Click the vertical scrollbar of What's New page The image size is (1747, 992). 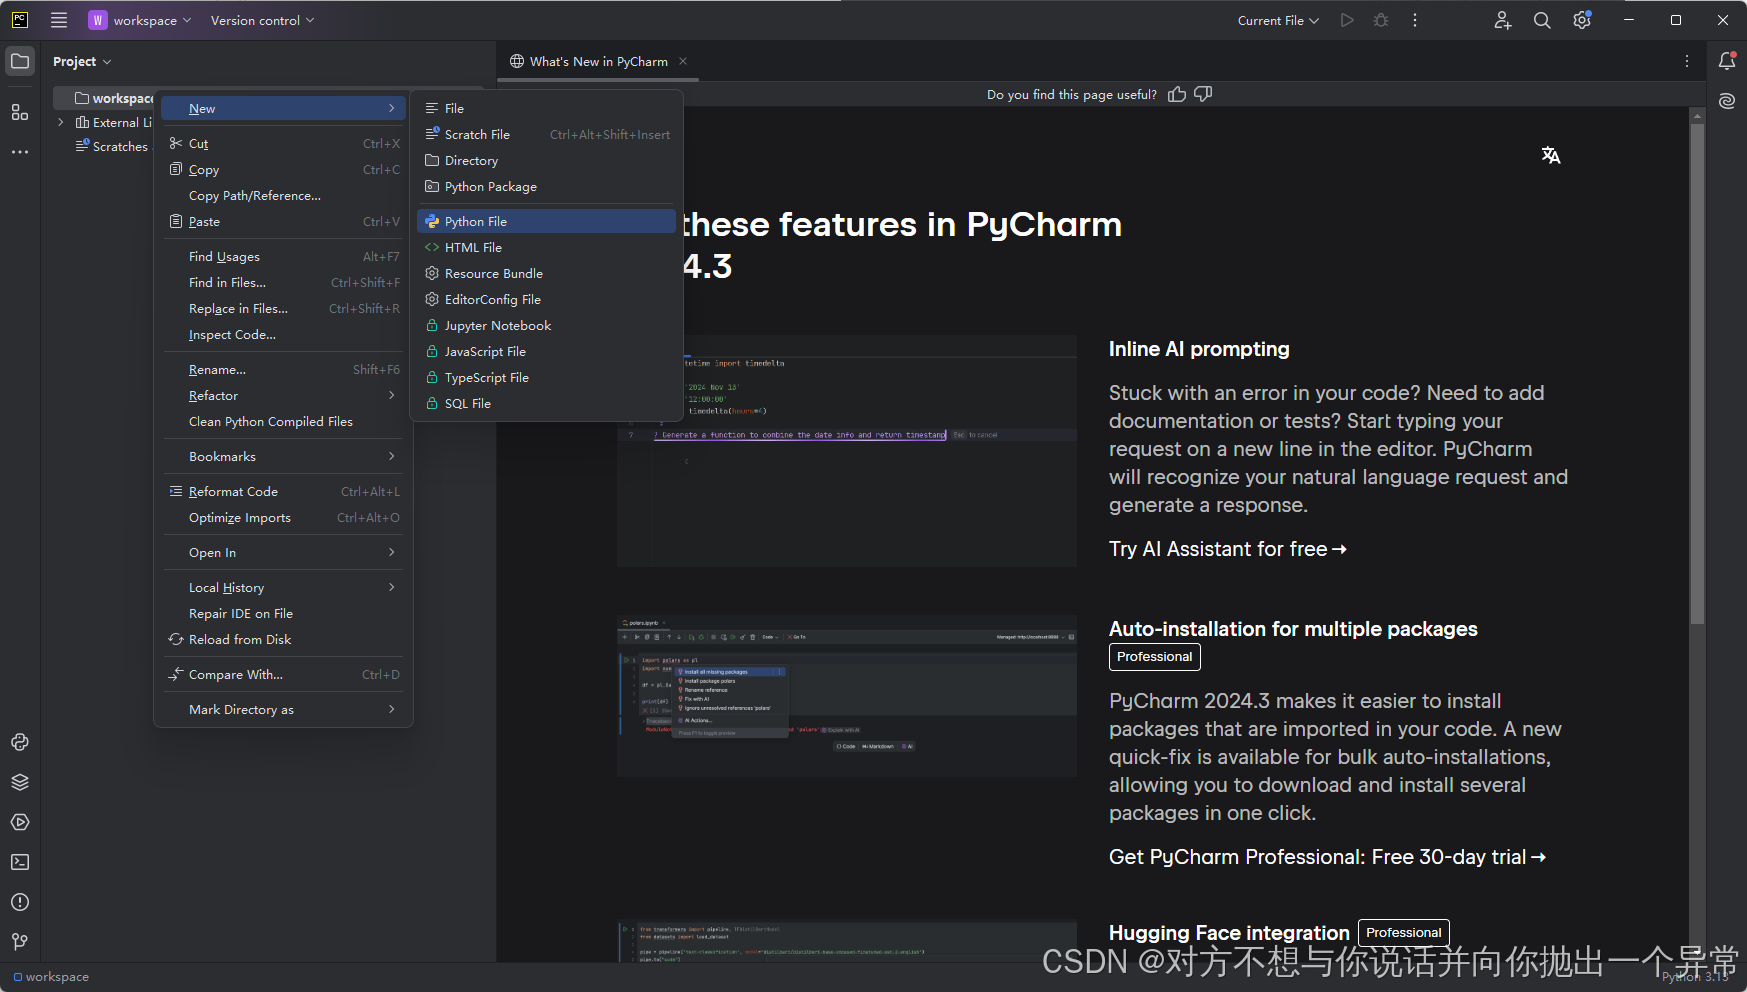point(1697,374)
